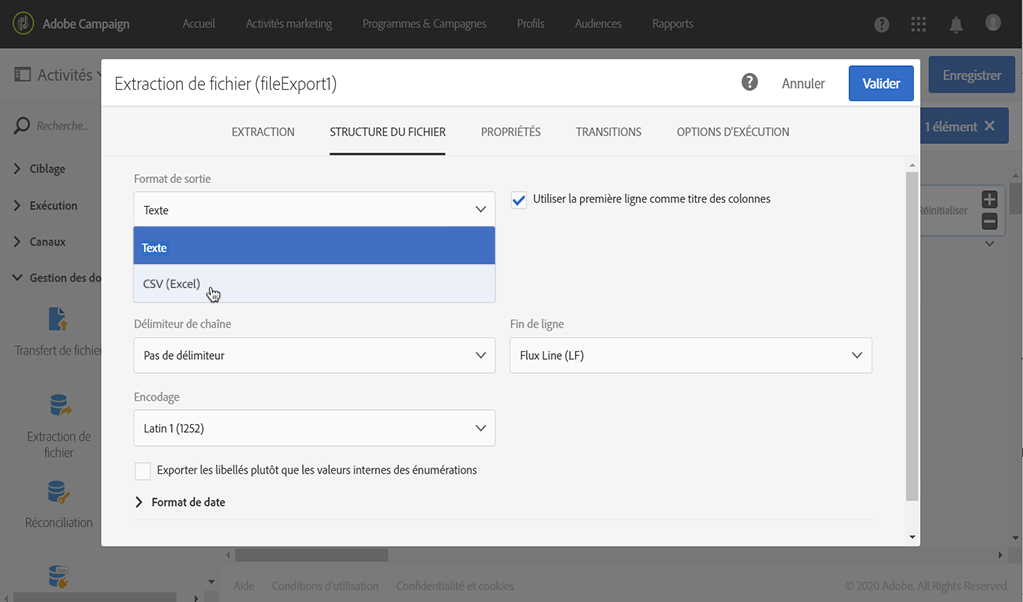Click the Réconciliation activity icon
Image resolution: width=1023 pixels, height=602 pixels.
coord(58,492)
